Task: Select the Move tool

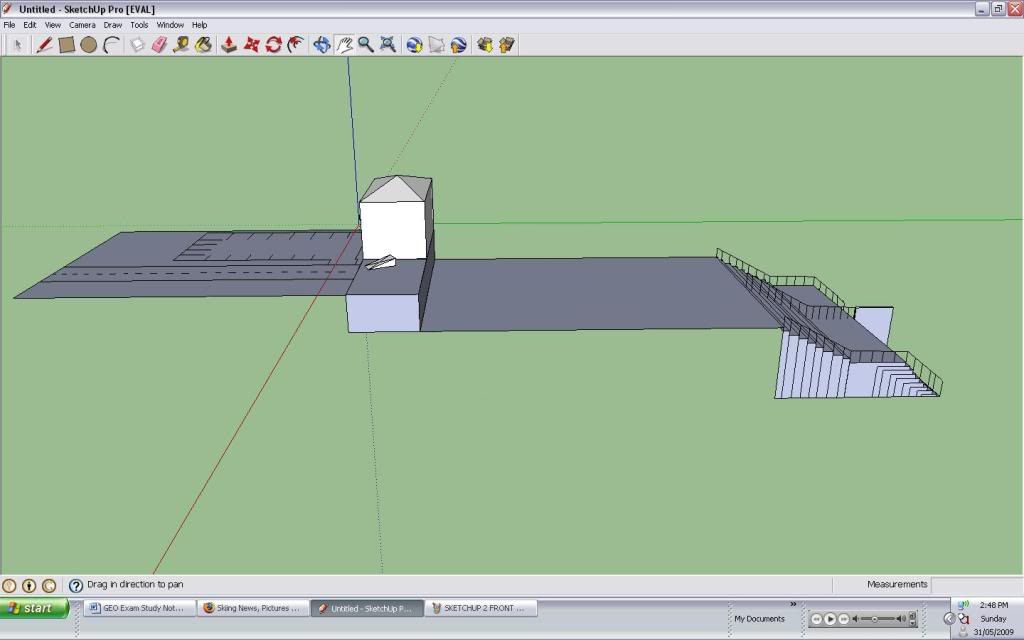Action: [x=250, y=44]
